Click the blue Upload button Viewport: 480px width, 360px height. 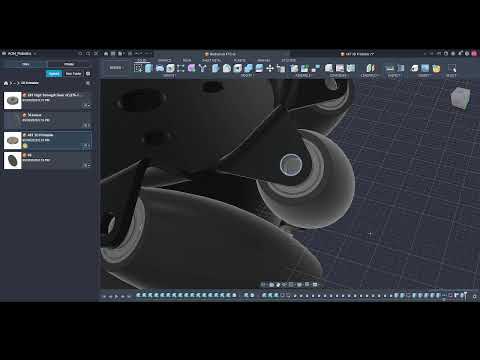54,74
